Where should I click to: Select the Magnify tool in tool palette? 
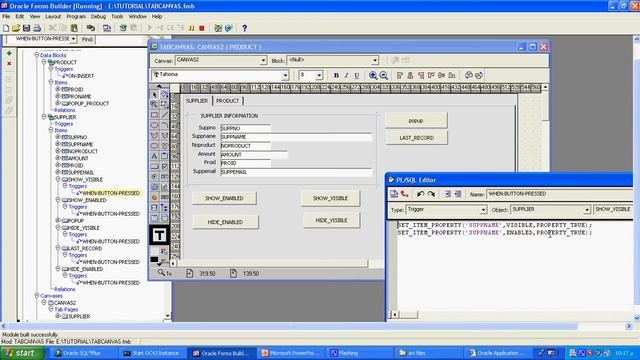[x=154, y=105]
